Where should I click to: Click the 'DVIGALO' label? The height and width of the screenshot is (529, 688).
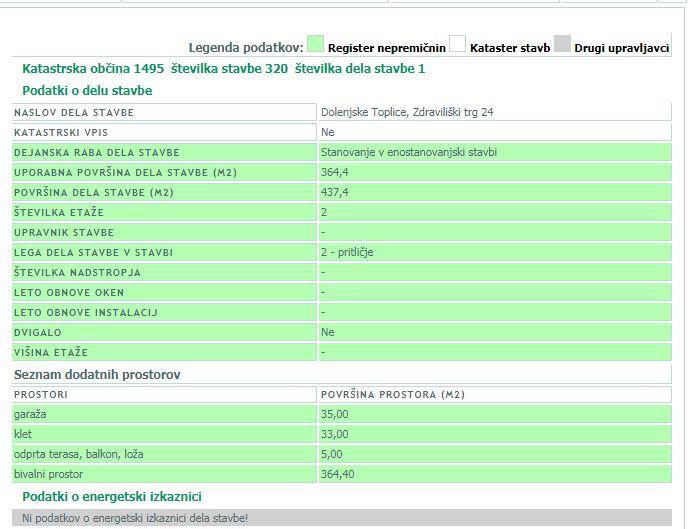(x=37, y=332)
